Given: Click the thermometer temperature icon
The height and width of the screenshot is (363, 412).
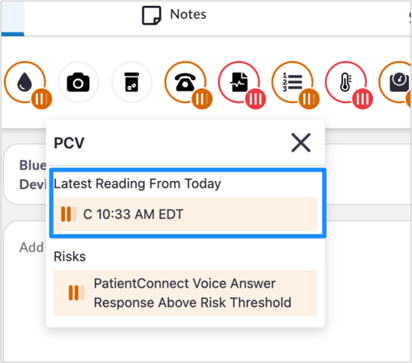Looking at the screenshot, I should point(346,82).
